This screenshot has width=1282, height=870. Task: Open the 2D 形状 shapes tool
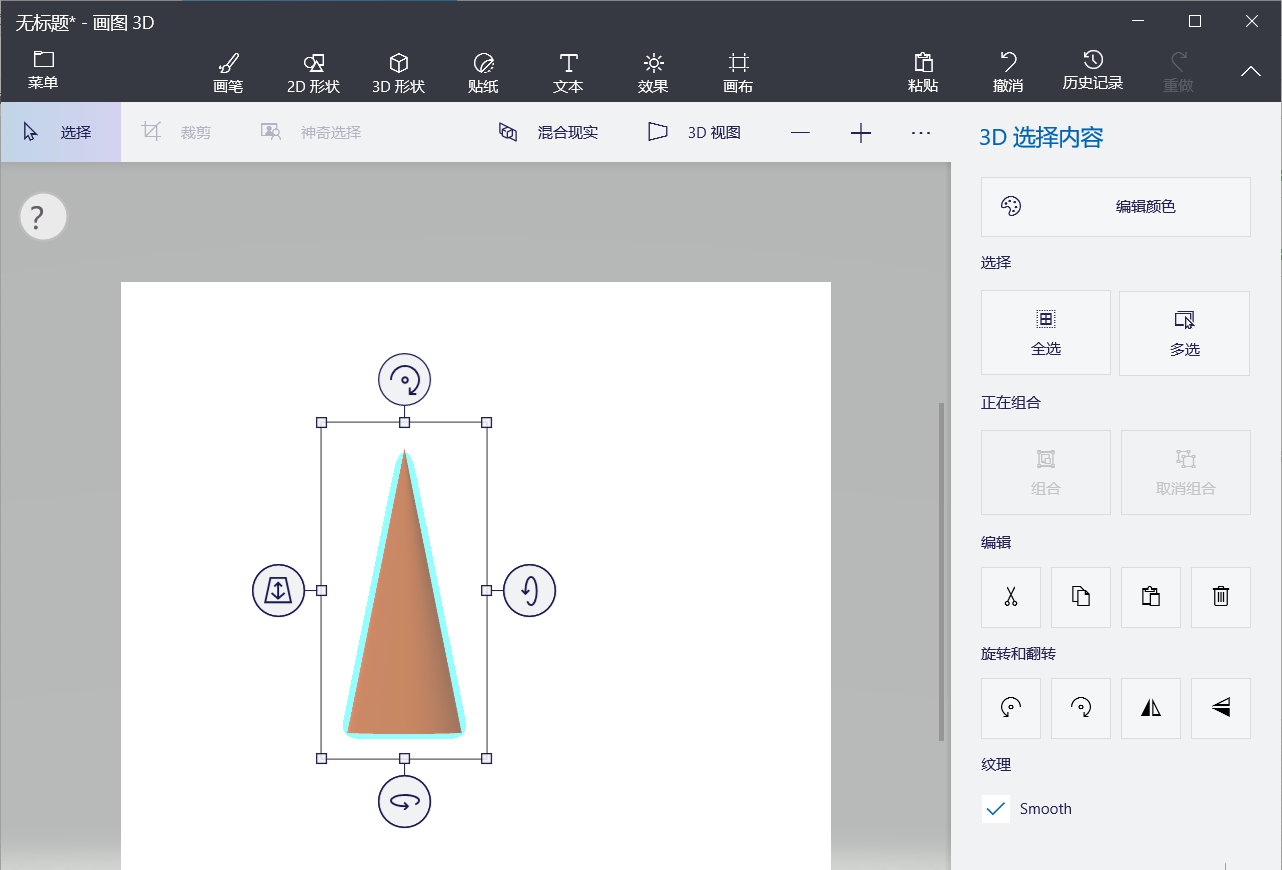pos(314,74)
